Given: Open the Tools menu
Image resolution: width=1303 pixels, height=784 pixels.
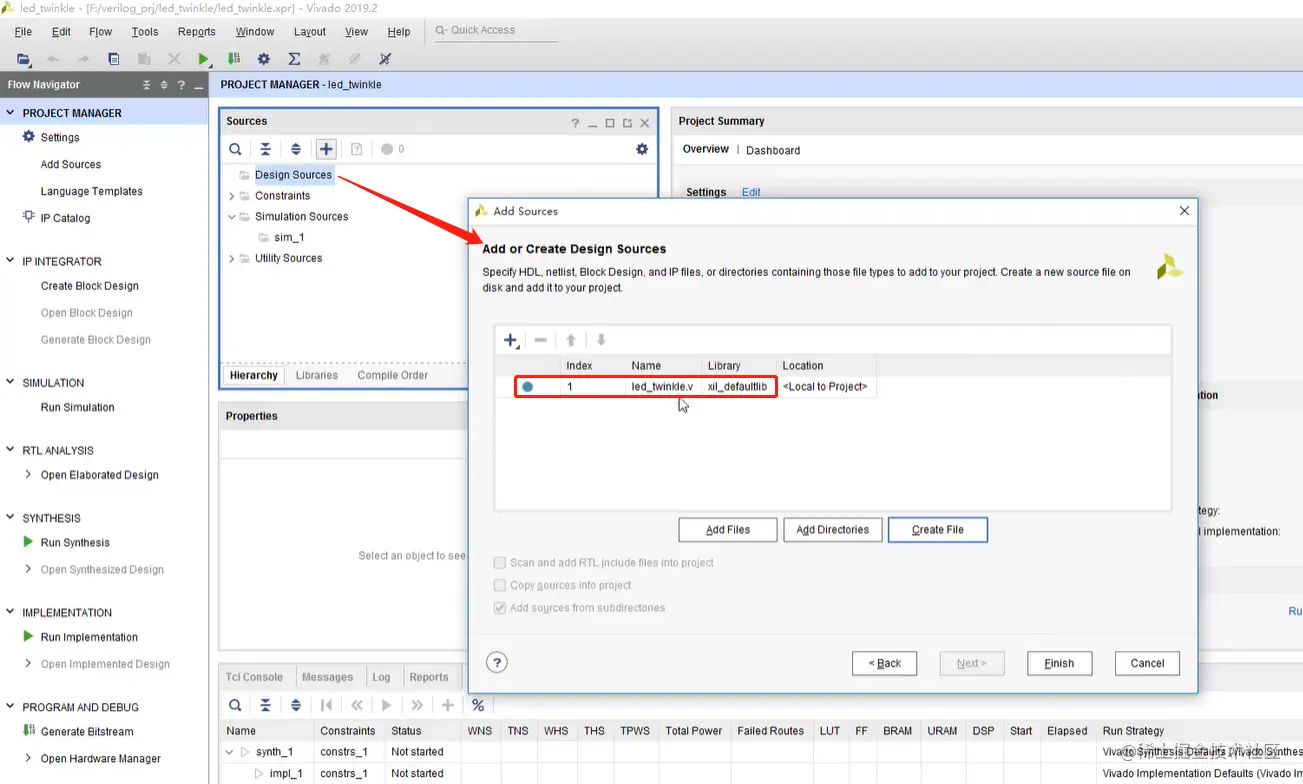Looking at the screenshot, I should [145, 32].
